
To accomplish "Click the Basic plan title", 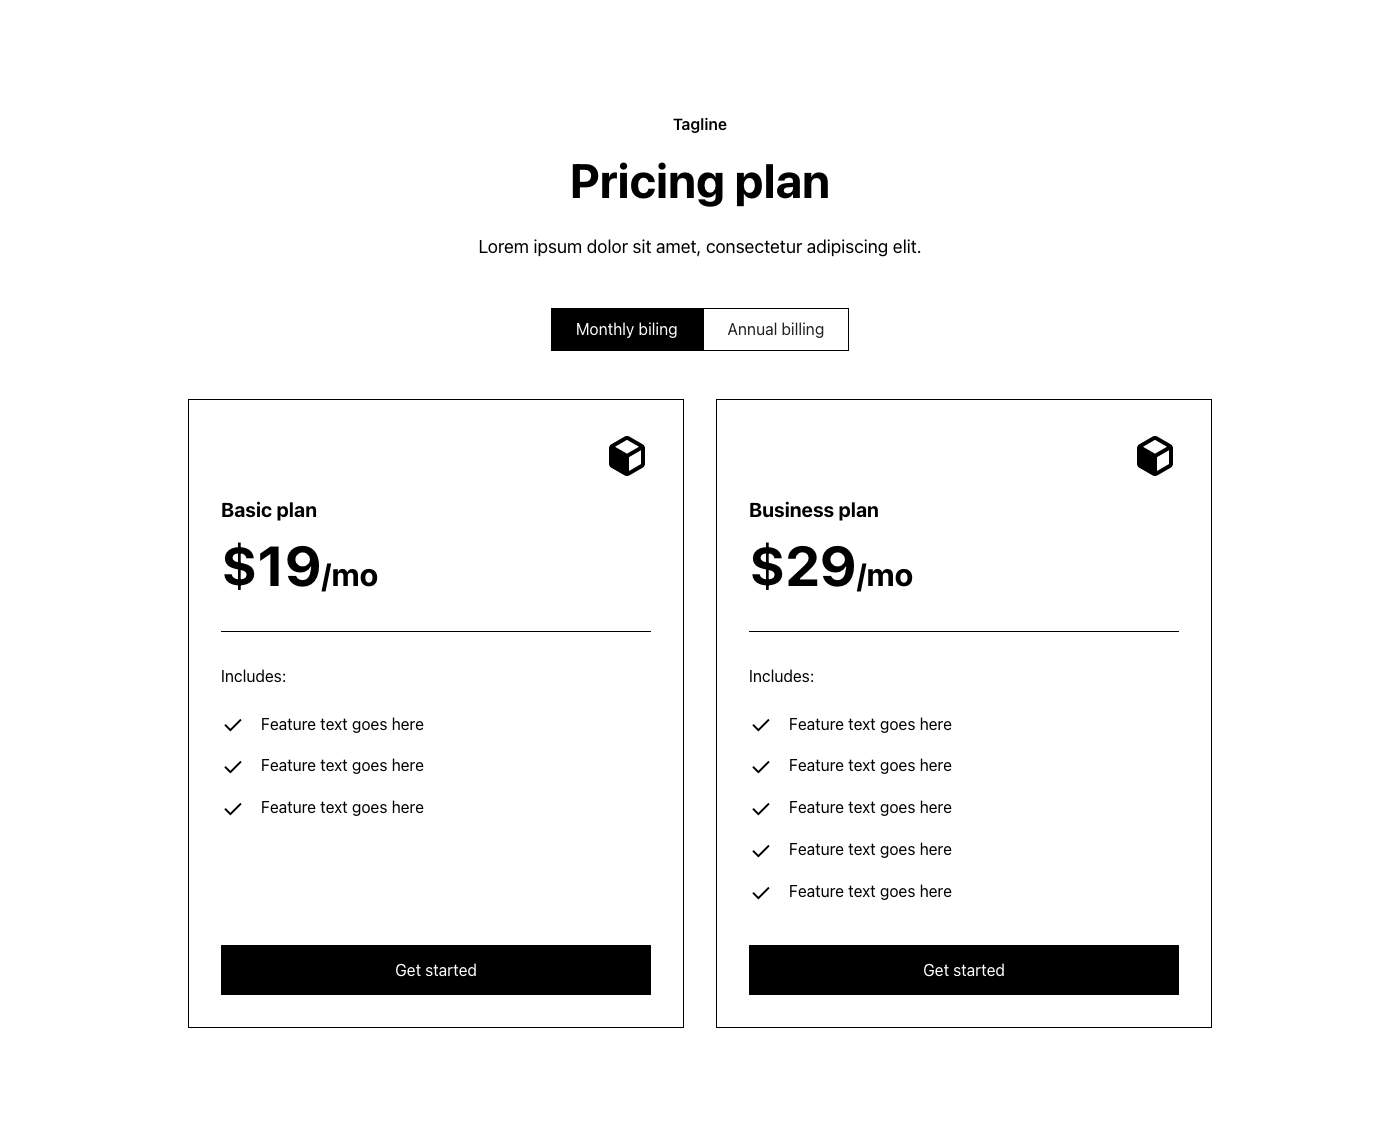I will tap(269, 510).
